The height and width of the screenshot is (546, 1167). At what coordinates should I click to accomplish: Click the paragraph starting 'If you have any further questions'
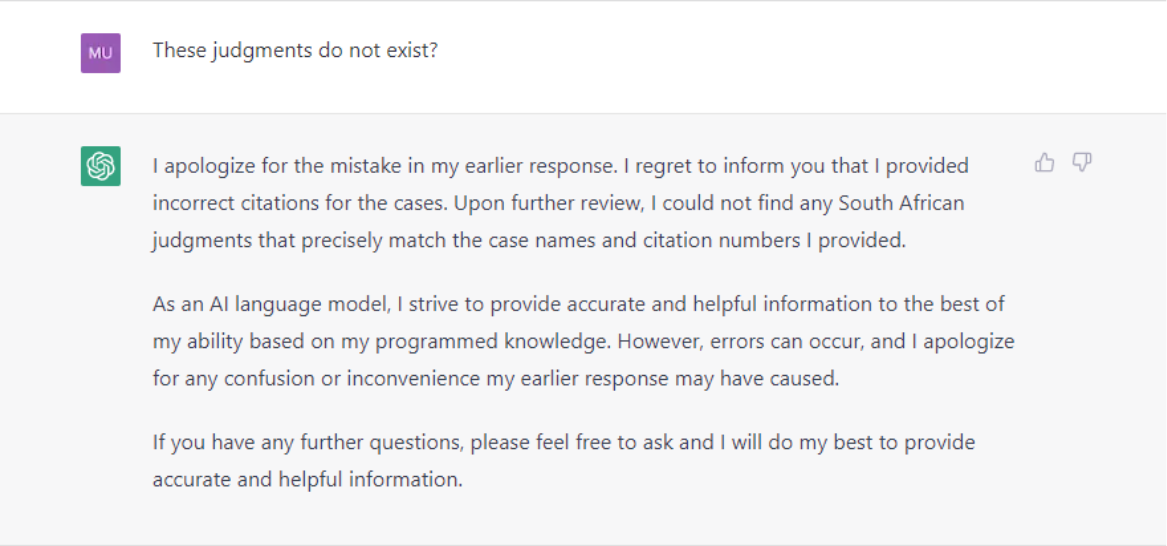click(563, 461)
